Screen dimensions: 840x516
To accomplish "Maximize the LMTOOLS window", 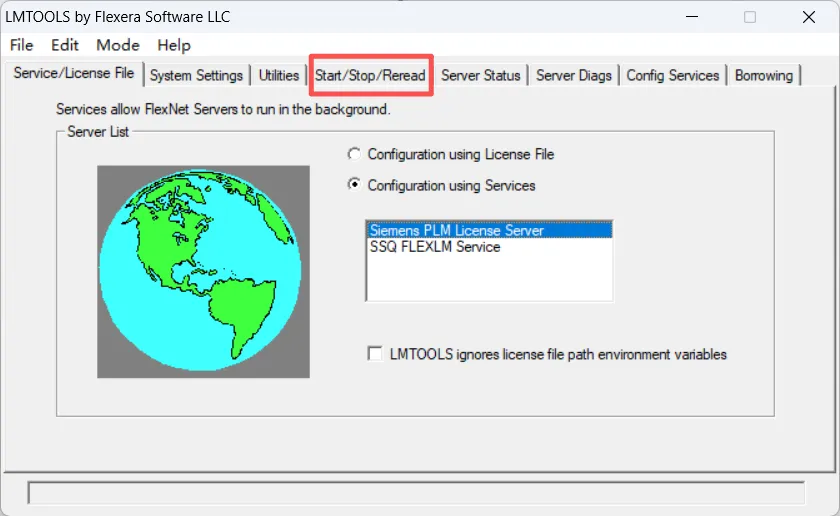I will 750,17.
